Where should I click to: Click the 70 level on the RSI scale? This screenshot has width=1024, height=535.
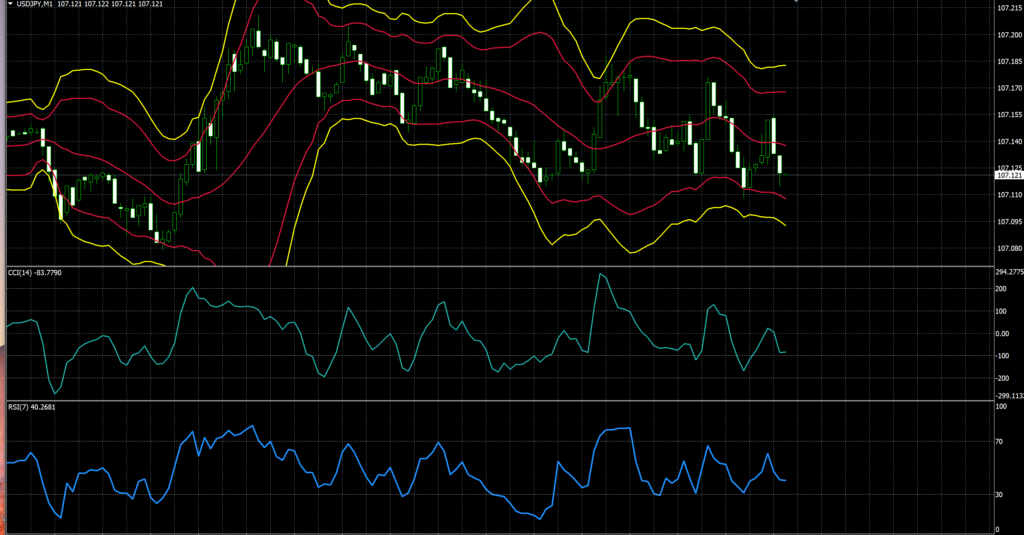999,442
